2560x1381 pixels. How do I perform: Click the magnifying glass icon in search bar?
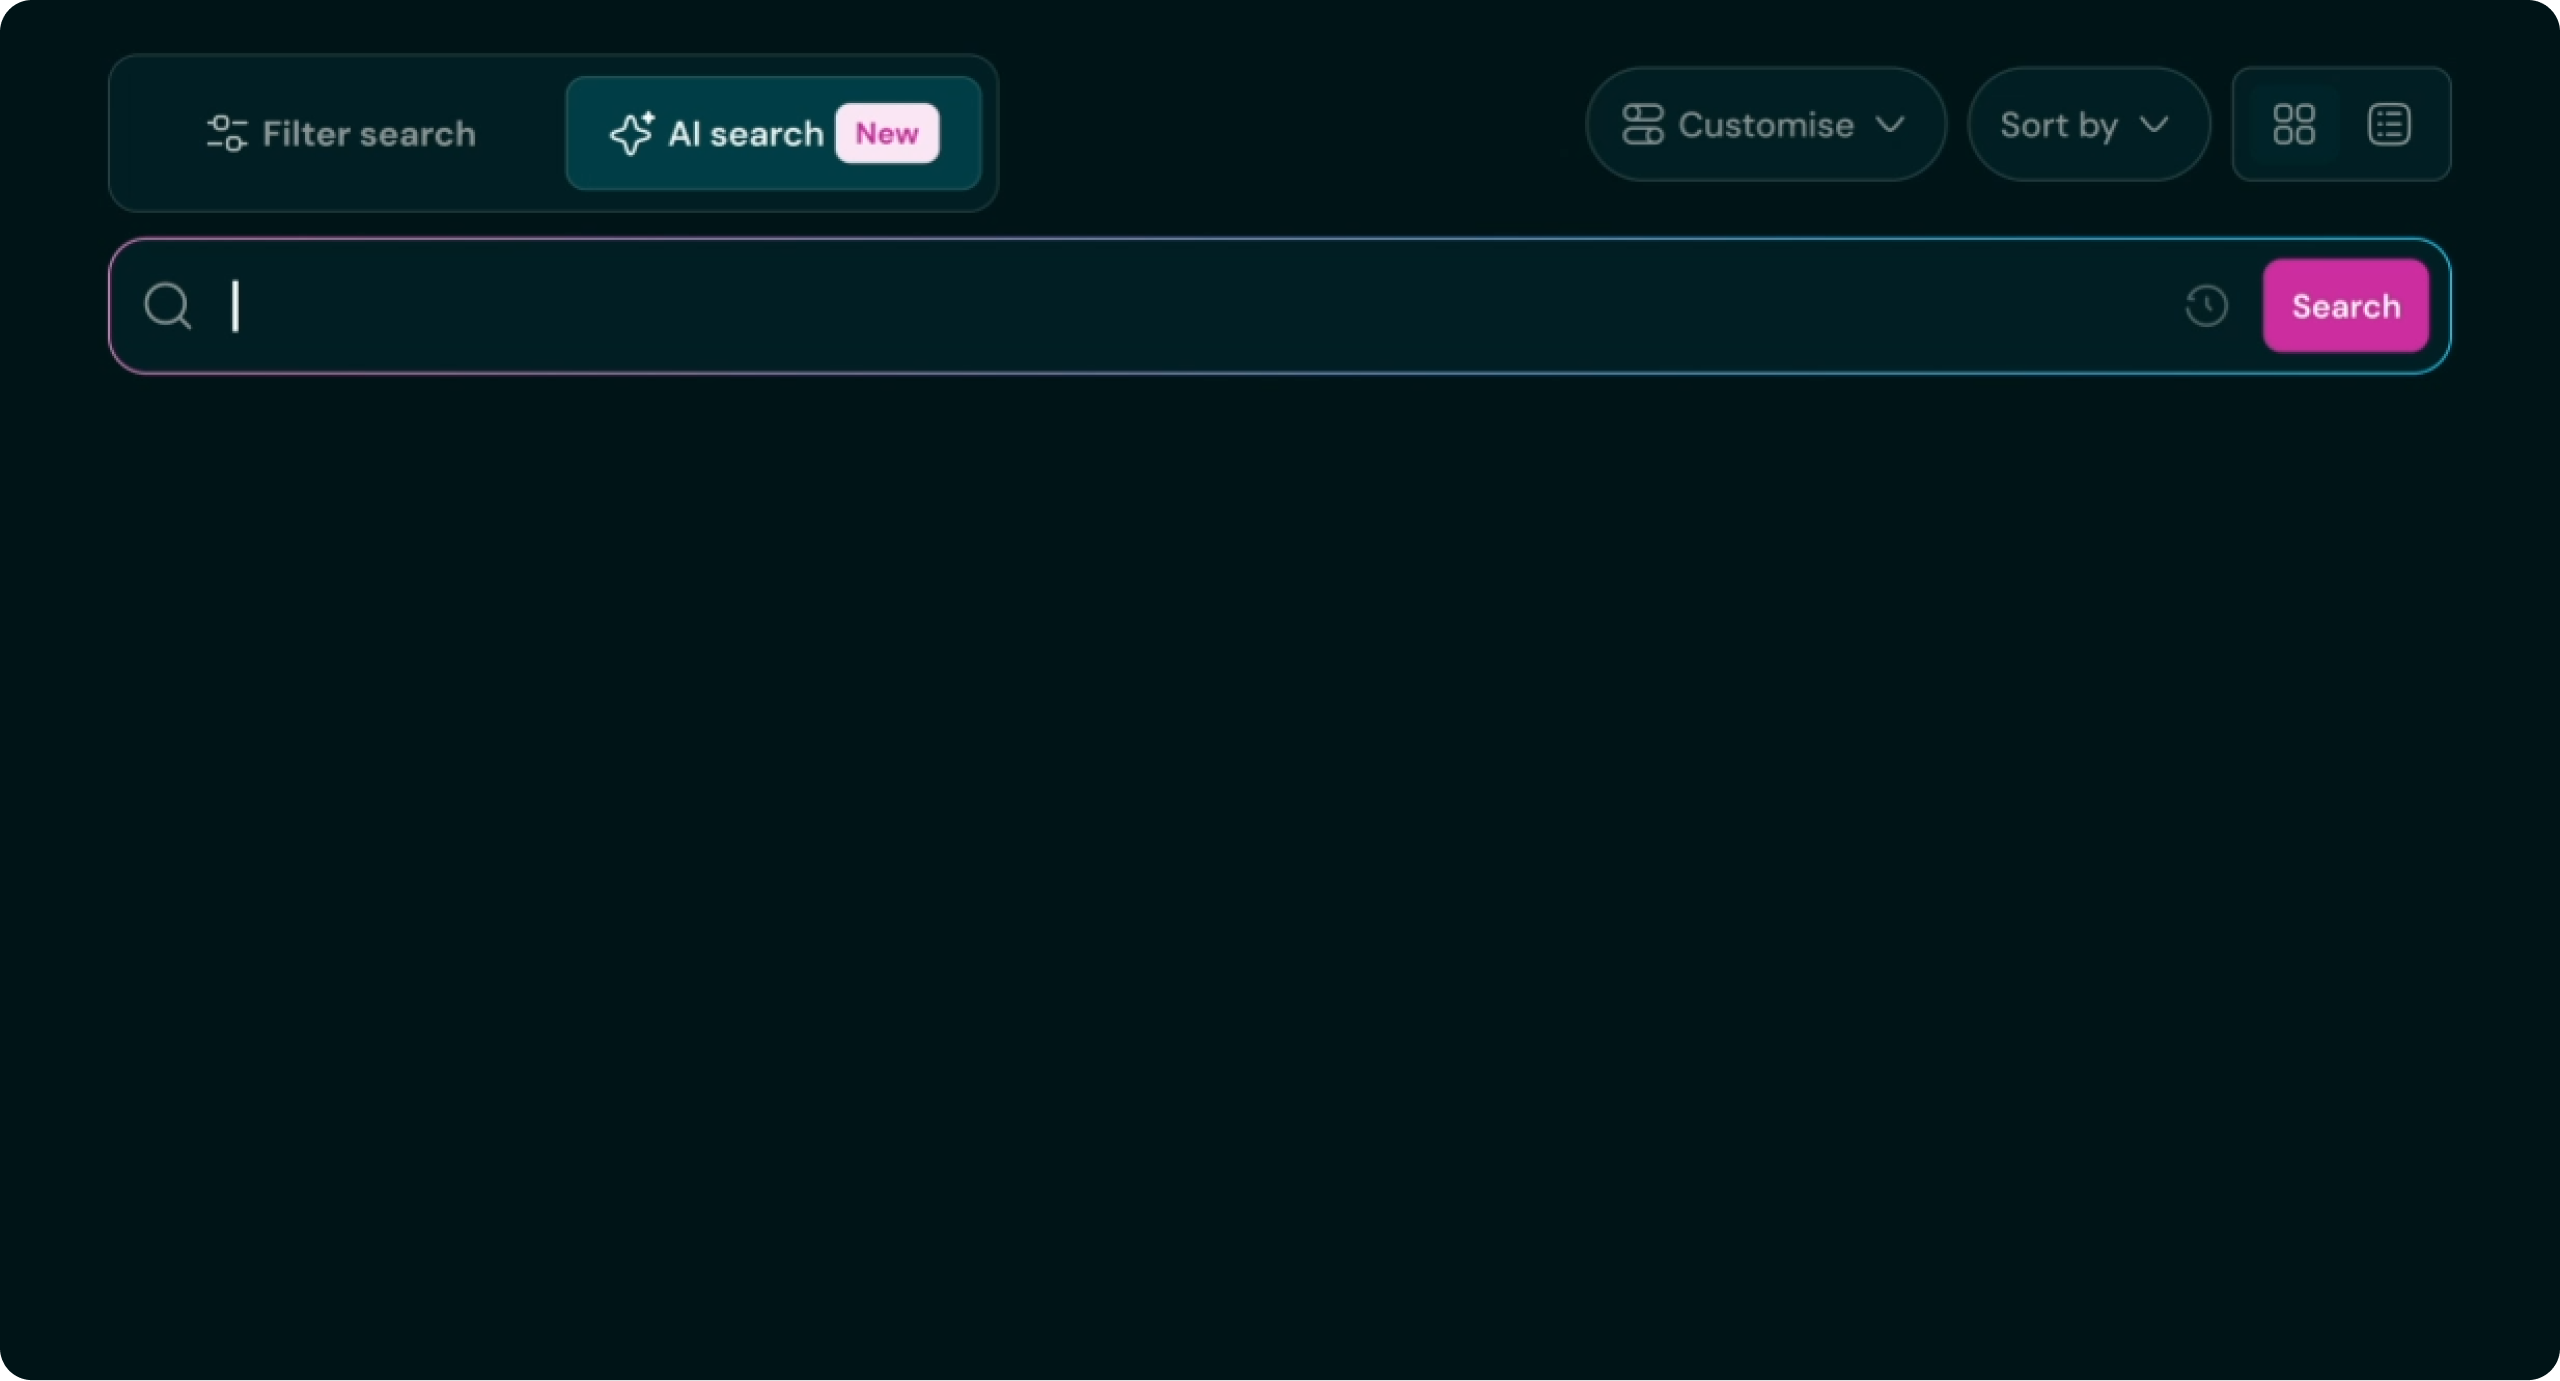click(167, 306)
